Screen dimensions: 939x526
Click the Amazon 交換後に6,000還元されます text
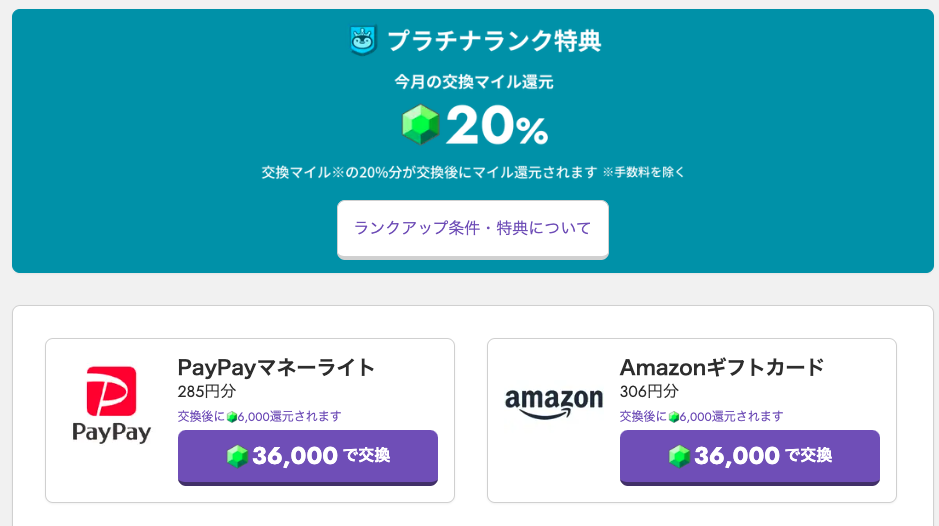[701, 416]
